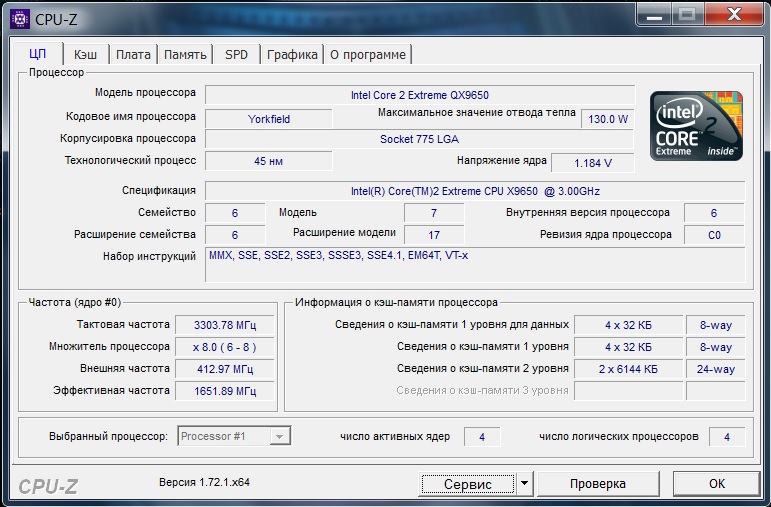Open the SPD tab

click(x=237, y=55)
